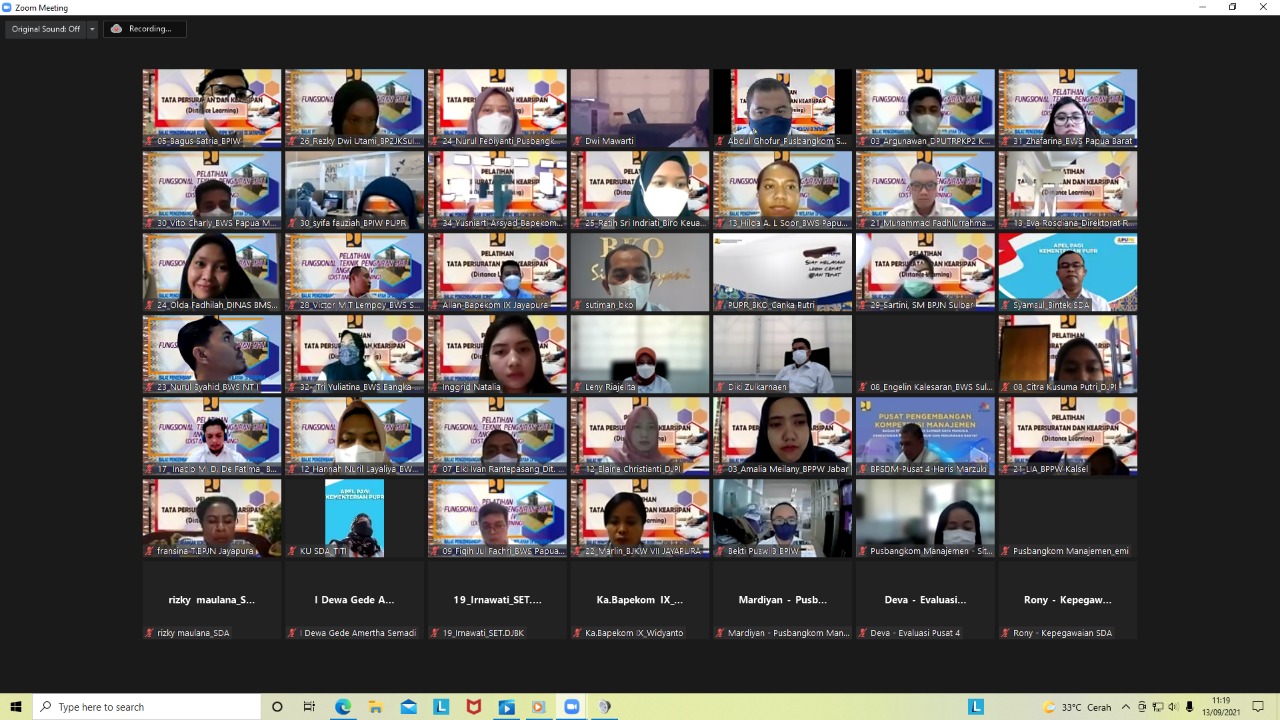Click the Zoom logo in the title bar
The height and width of the screenshot is (720, 1280).
point(7,7)
